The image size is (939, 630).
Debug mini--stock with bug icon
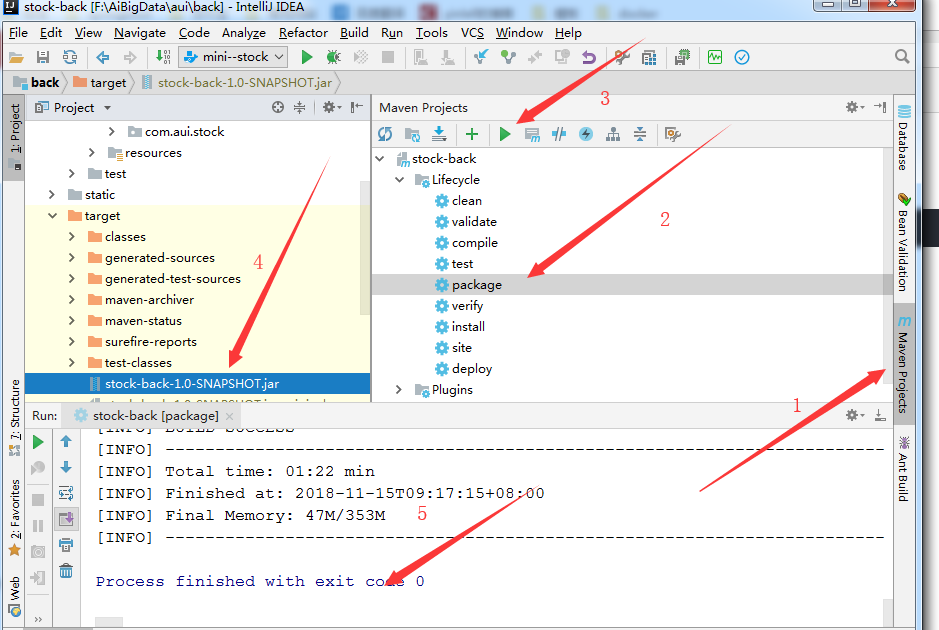click(x=334, y=57)
